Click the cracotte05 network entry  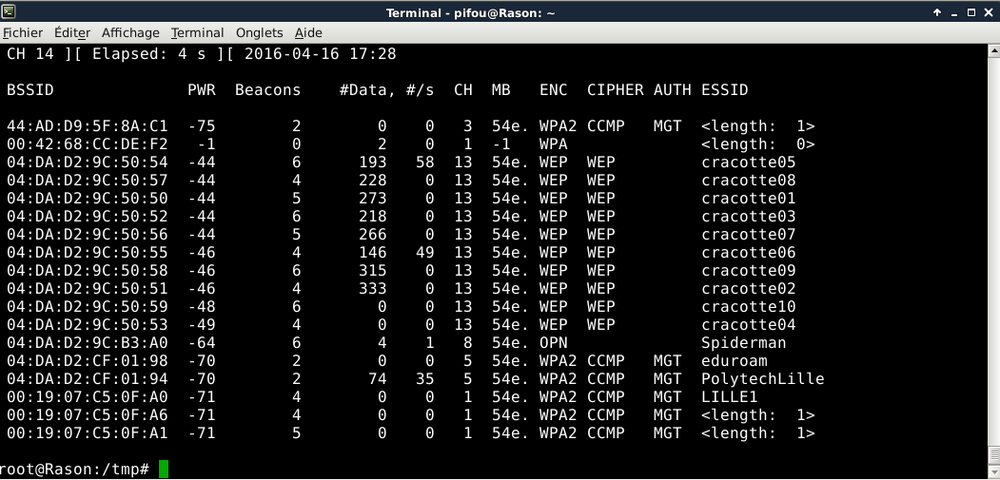click(x=749, y=162)
